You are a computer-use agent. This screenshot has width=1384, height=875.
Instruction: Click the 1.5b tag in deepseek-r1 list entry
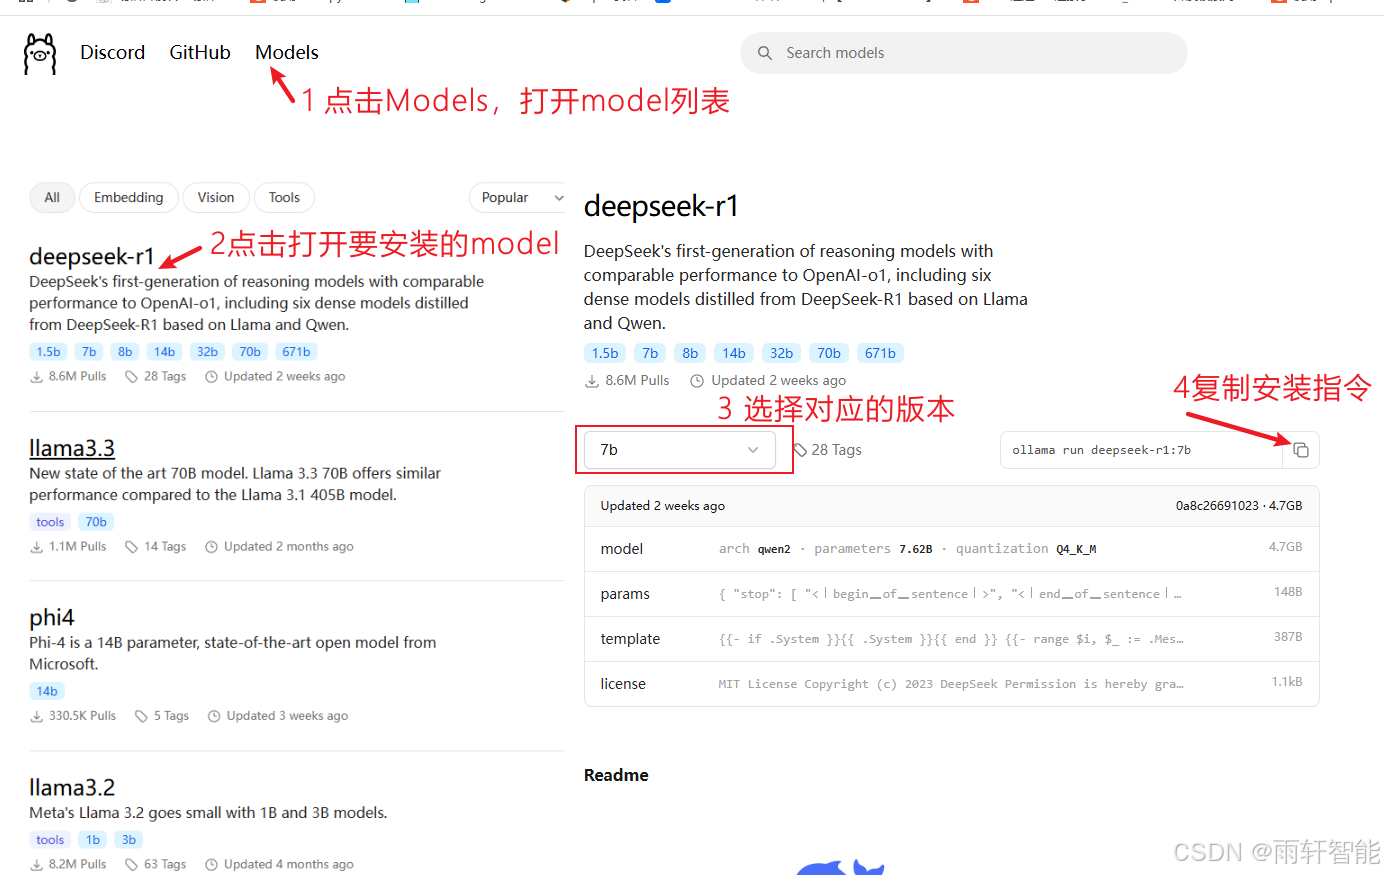[x=49, y=351]
